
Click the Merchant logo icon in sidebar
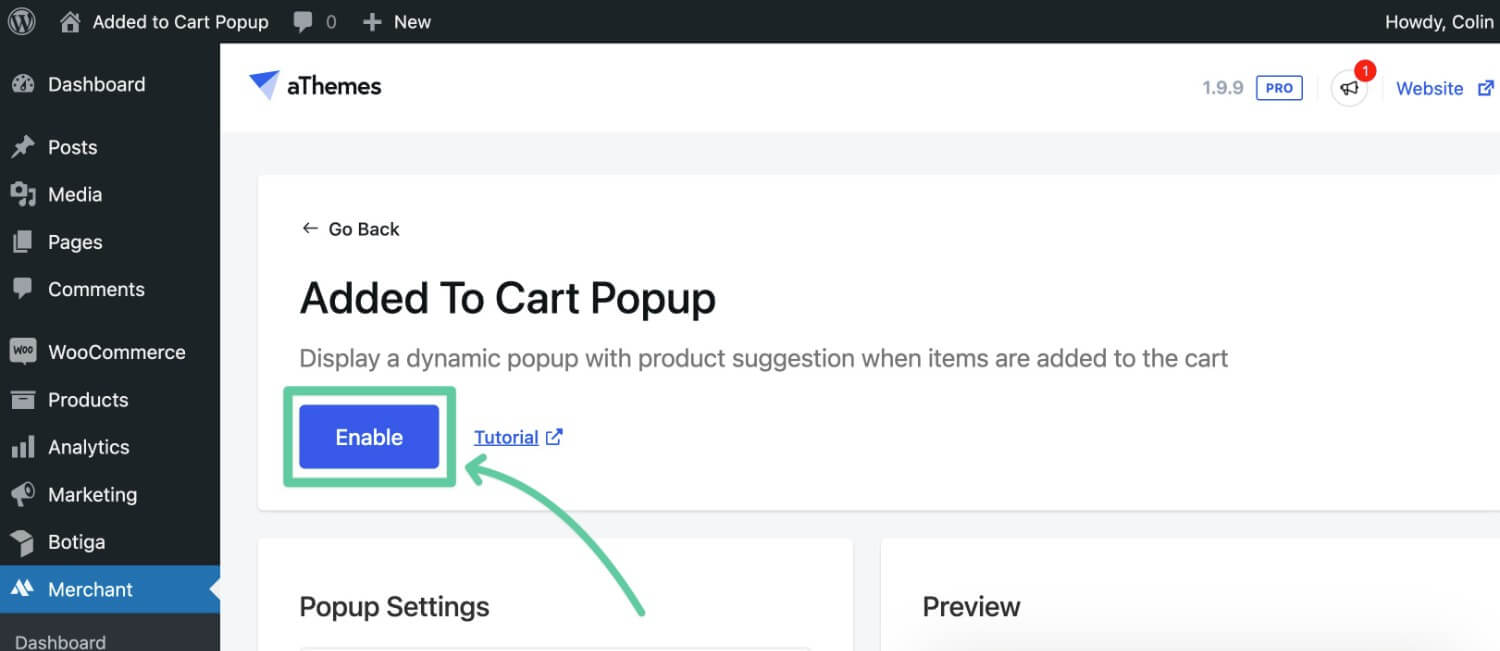tap(23, 589)
